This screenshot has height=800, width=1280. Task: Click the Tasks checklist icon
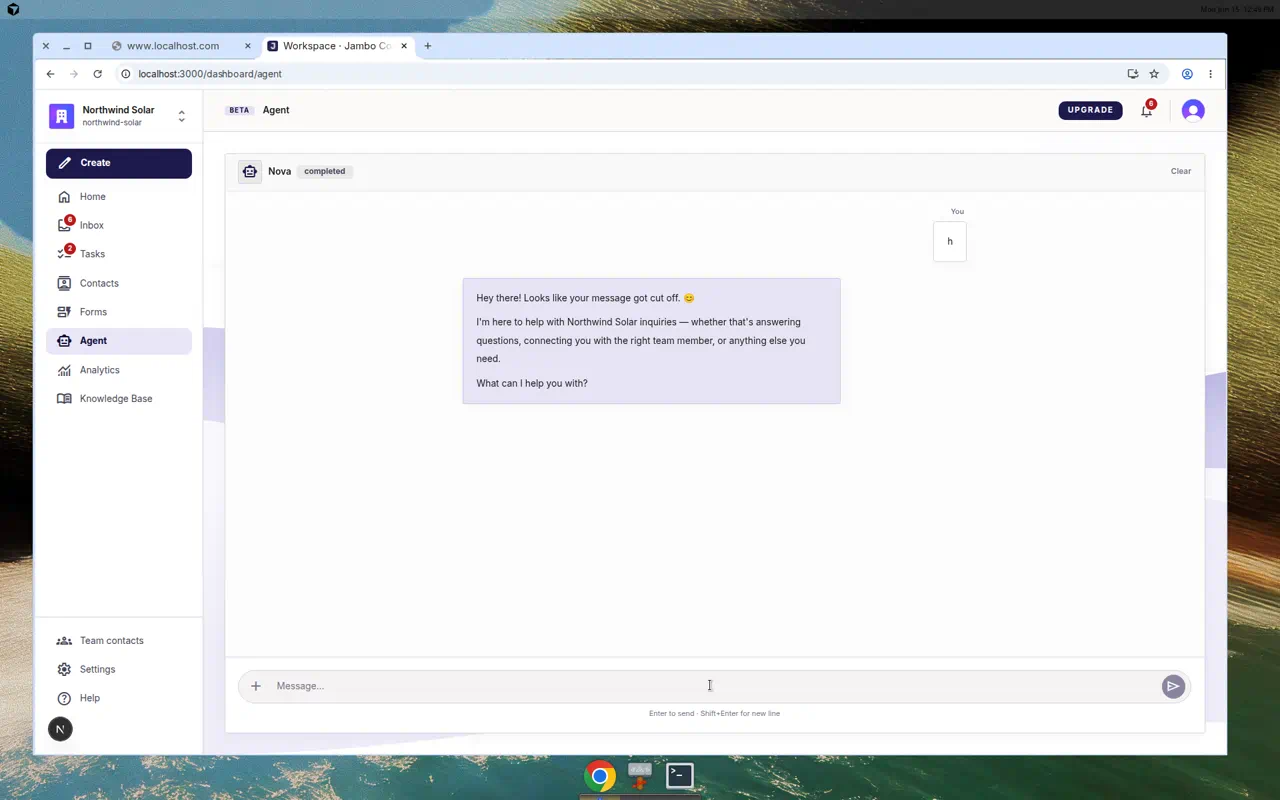click(x=64, y=254)
